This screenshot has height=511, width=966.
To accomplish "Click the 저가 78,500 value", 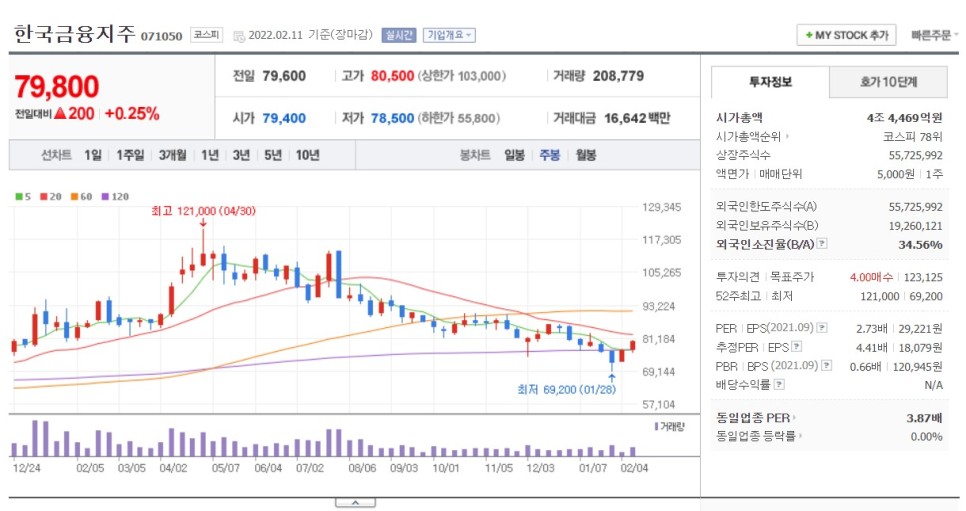I will pos(392,118).
